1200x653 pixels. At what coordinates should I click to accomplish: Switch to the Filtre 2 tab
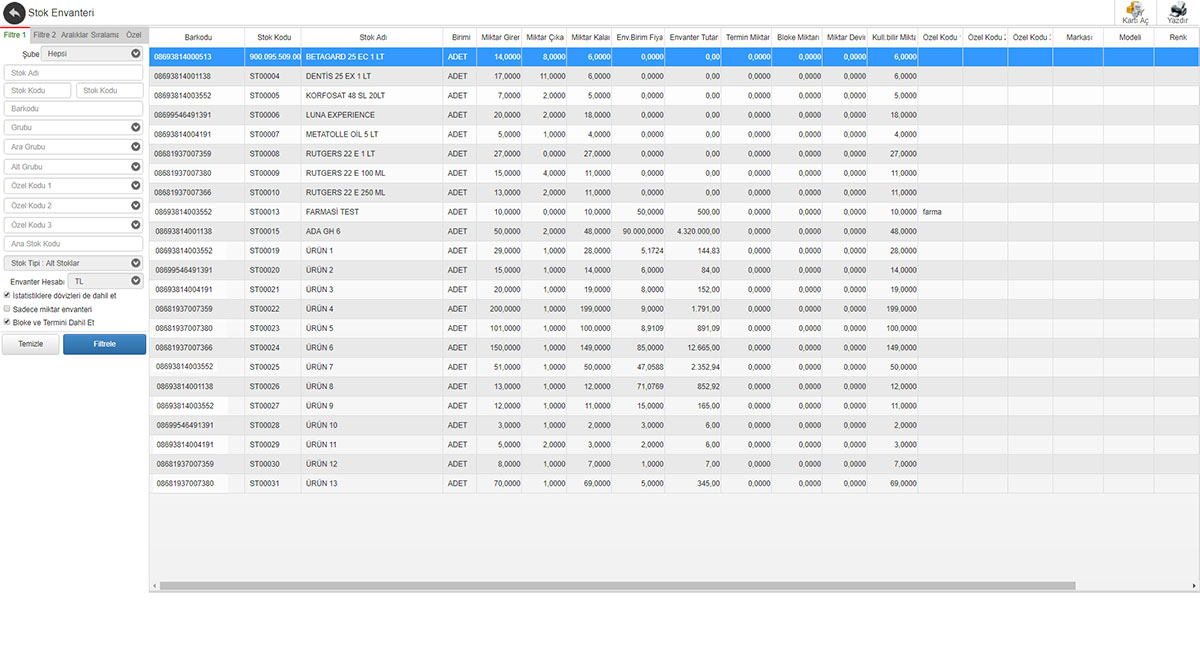click(x=44, y=35)
